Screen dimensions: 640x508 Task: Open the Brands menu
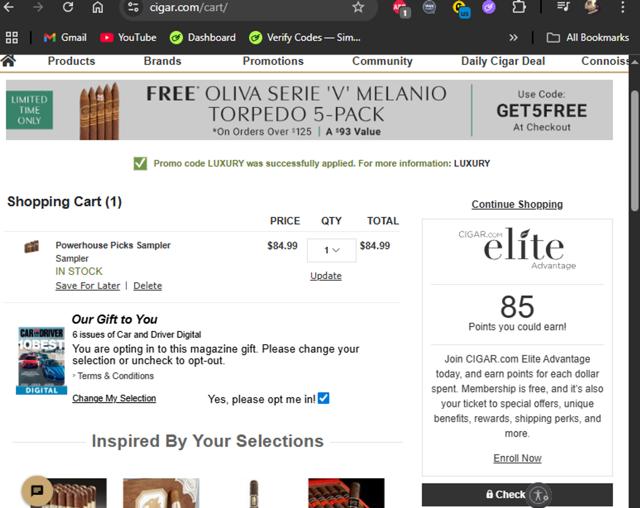point(162,61)
